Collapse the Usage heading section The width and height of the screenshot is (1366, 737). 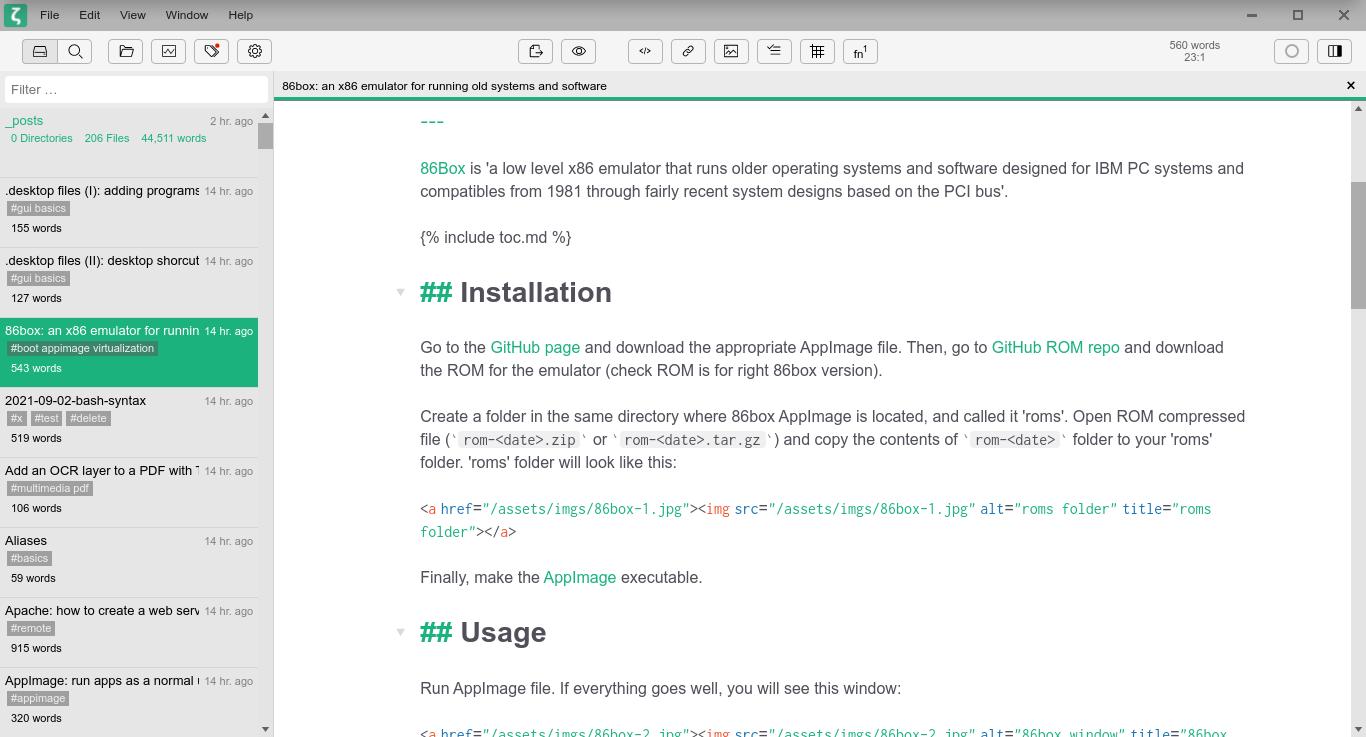(400, 633)
